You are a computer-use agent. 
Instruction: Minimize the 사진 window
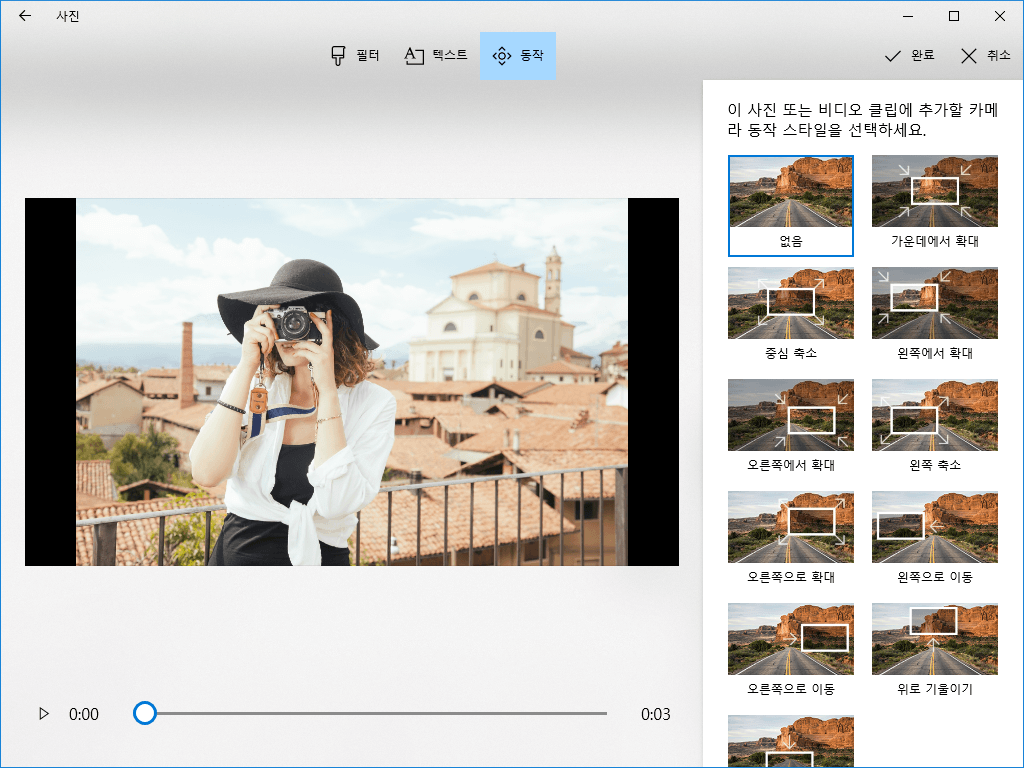click(908, 16)
